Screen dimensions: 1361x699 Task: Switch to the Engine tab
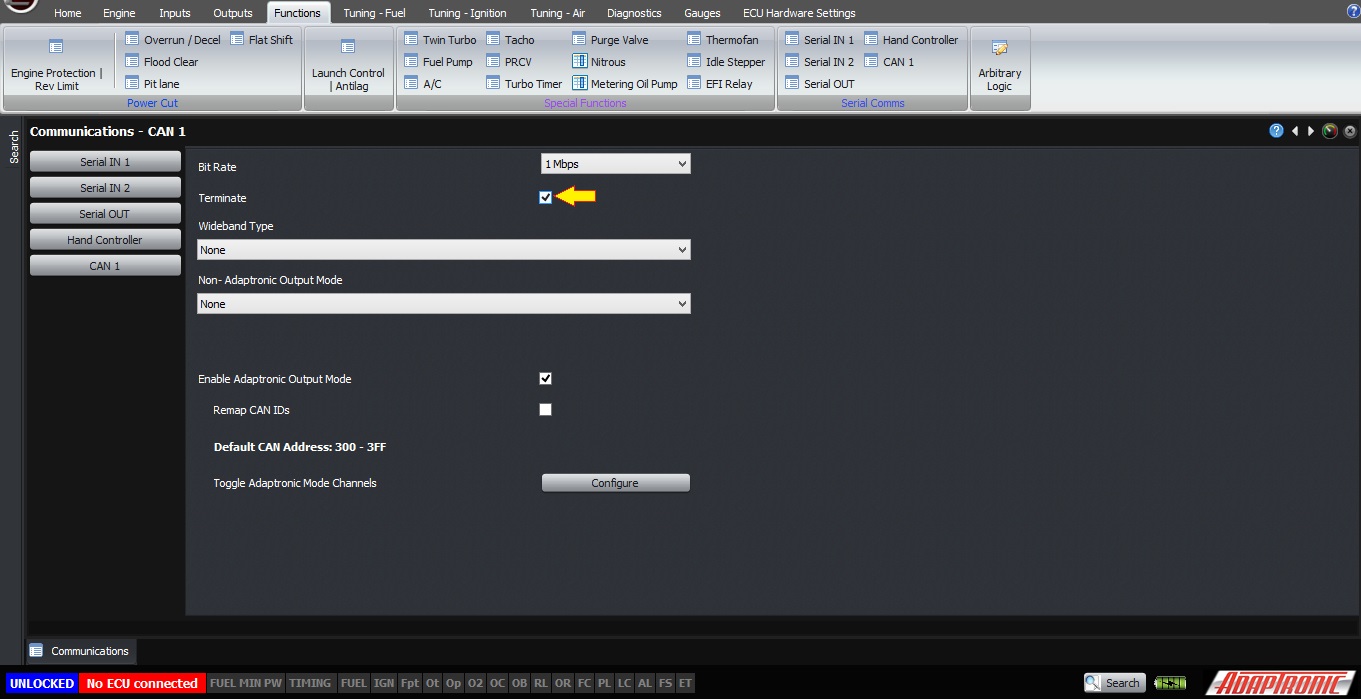tap(119, 13)
